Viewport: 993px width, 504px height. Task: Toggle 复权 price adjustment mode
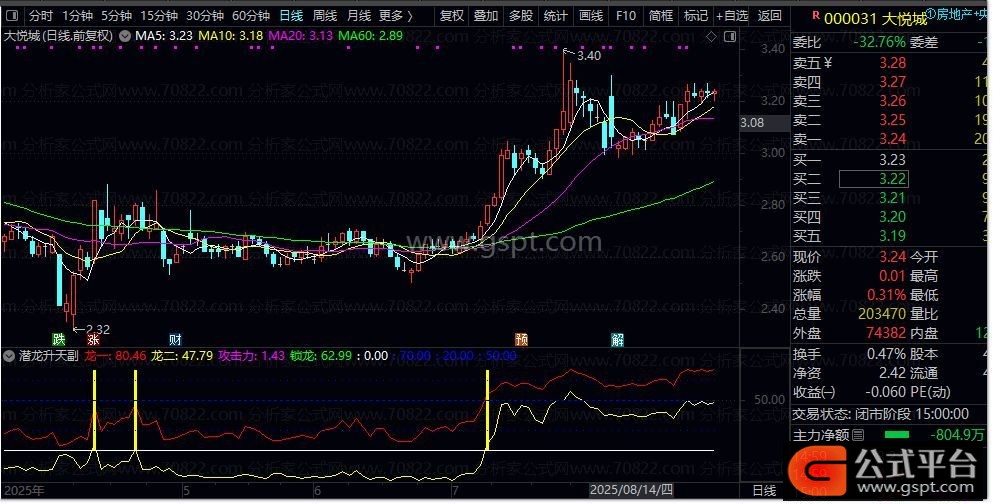point(452,15)
